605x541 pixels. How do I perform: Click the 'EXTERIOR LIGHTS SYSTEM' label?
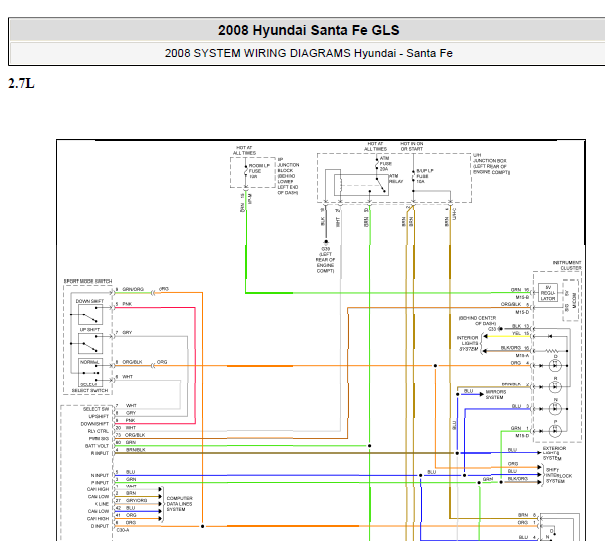[x=554, y=453]
